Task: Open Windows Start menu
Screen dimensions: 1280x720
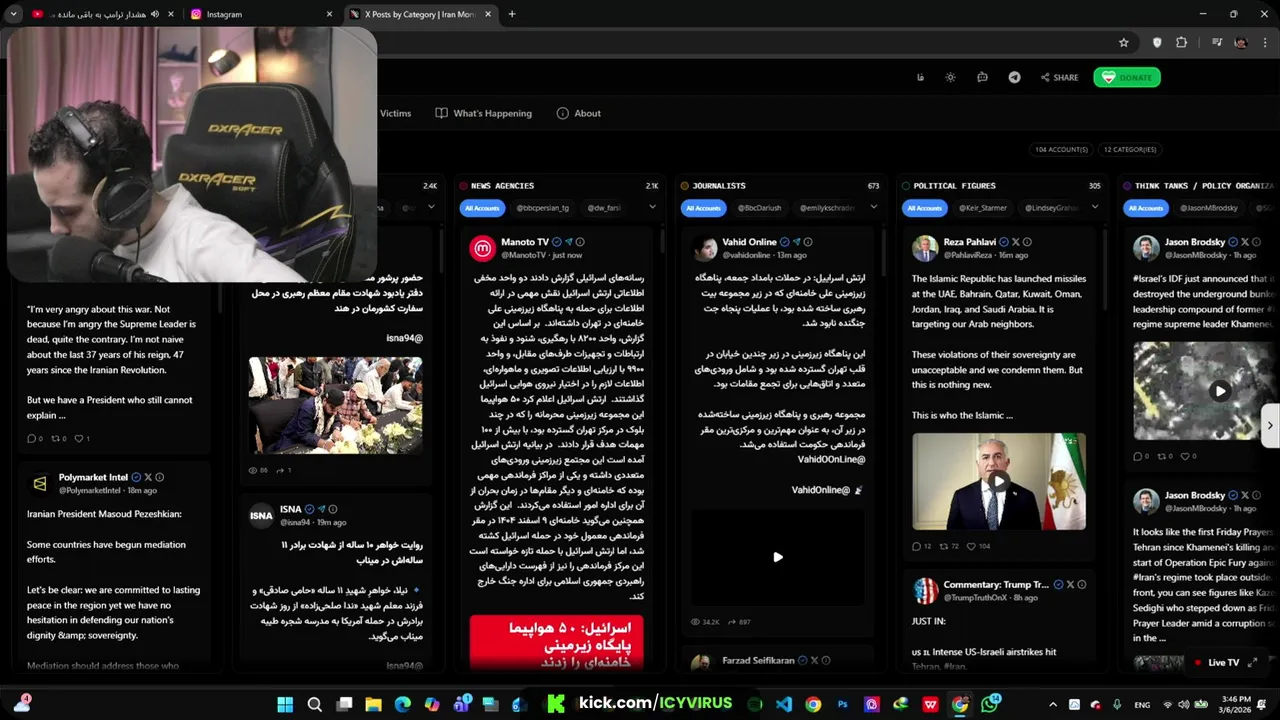Action: (285, 704)
